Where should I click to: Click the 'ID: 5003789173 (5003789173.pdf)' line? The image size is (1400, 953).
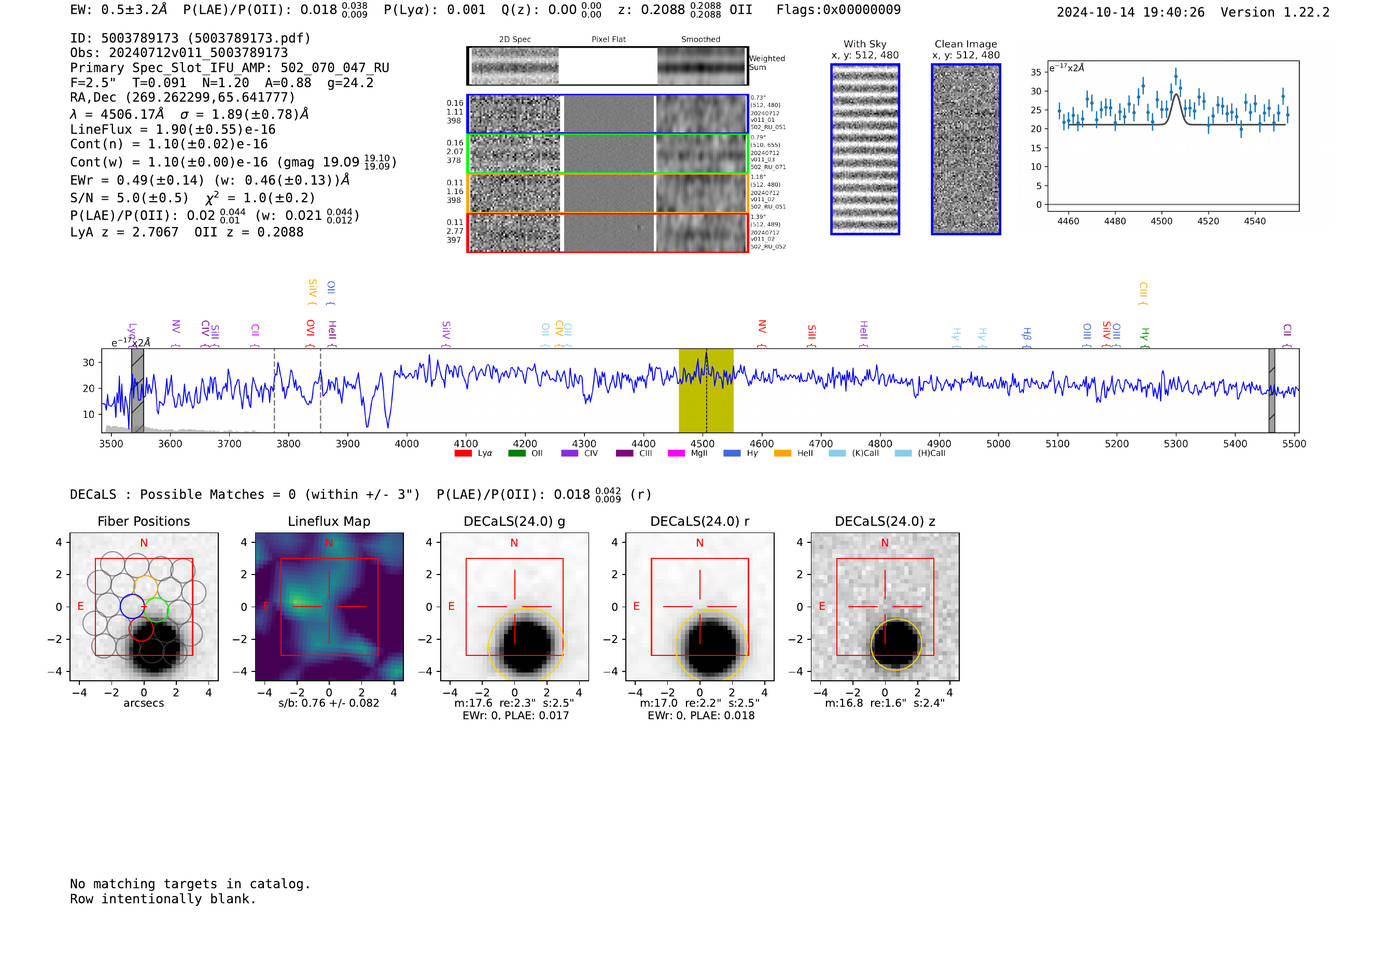click(190, 38)
